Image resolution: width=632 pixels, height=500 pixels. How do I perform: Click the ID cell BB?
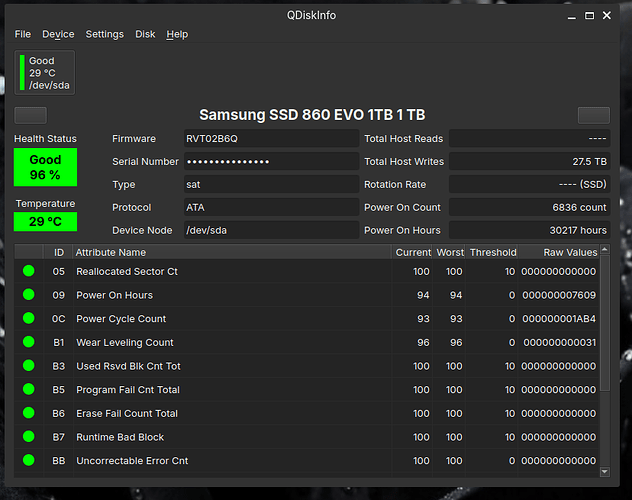tap(59, 461)
